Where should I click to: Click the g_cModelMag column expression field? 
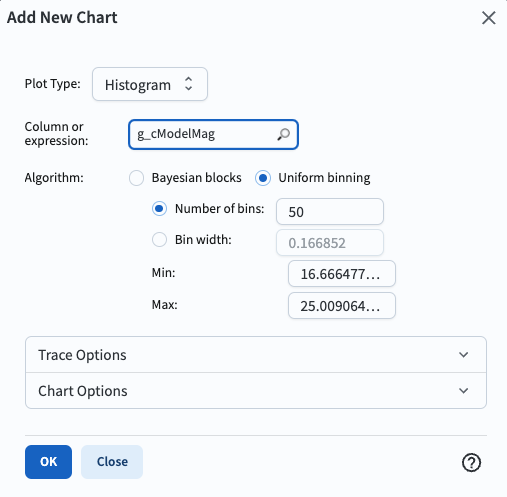point(213,134)
